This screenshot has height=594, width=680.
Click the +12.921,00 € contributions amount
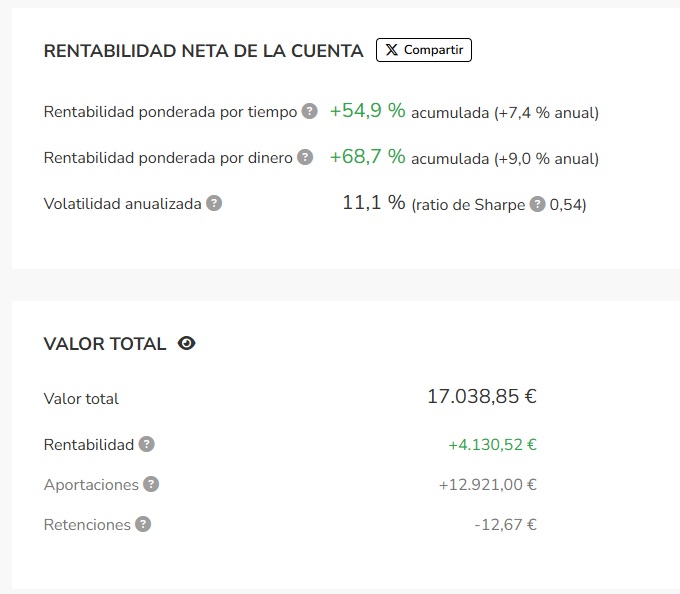[487, 485]
